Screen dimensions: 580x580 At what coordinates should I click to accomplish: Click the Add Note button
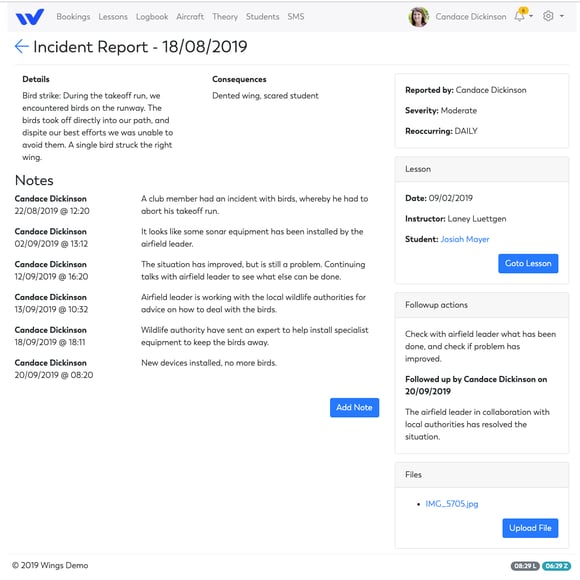coord(354,407)
